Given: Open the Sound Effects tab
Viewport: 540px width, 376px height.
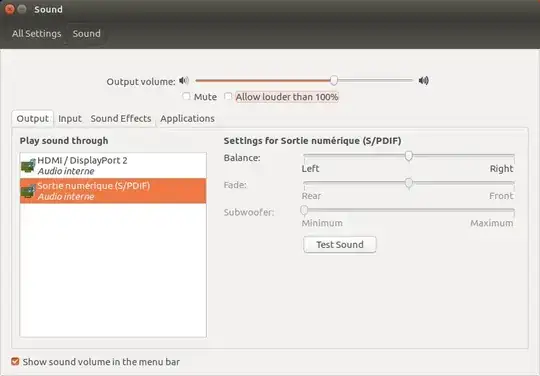Looking at the screenshot, I should [121, 118].
